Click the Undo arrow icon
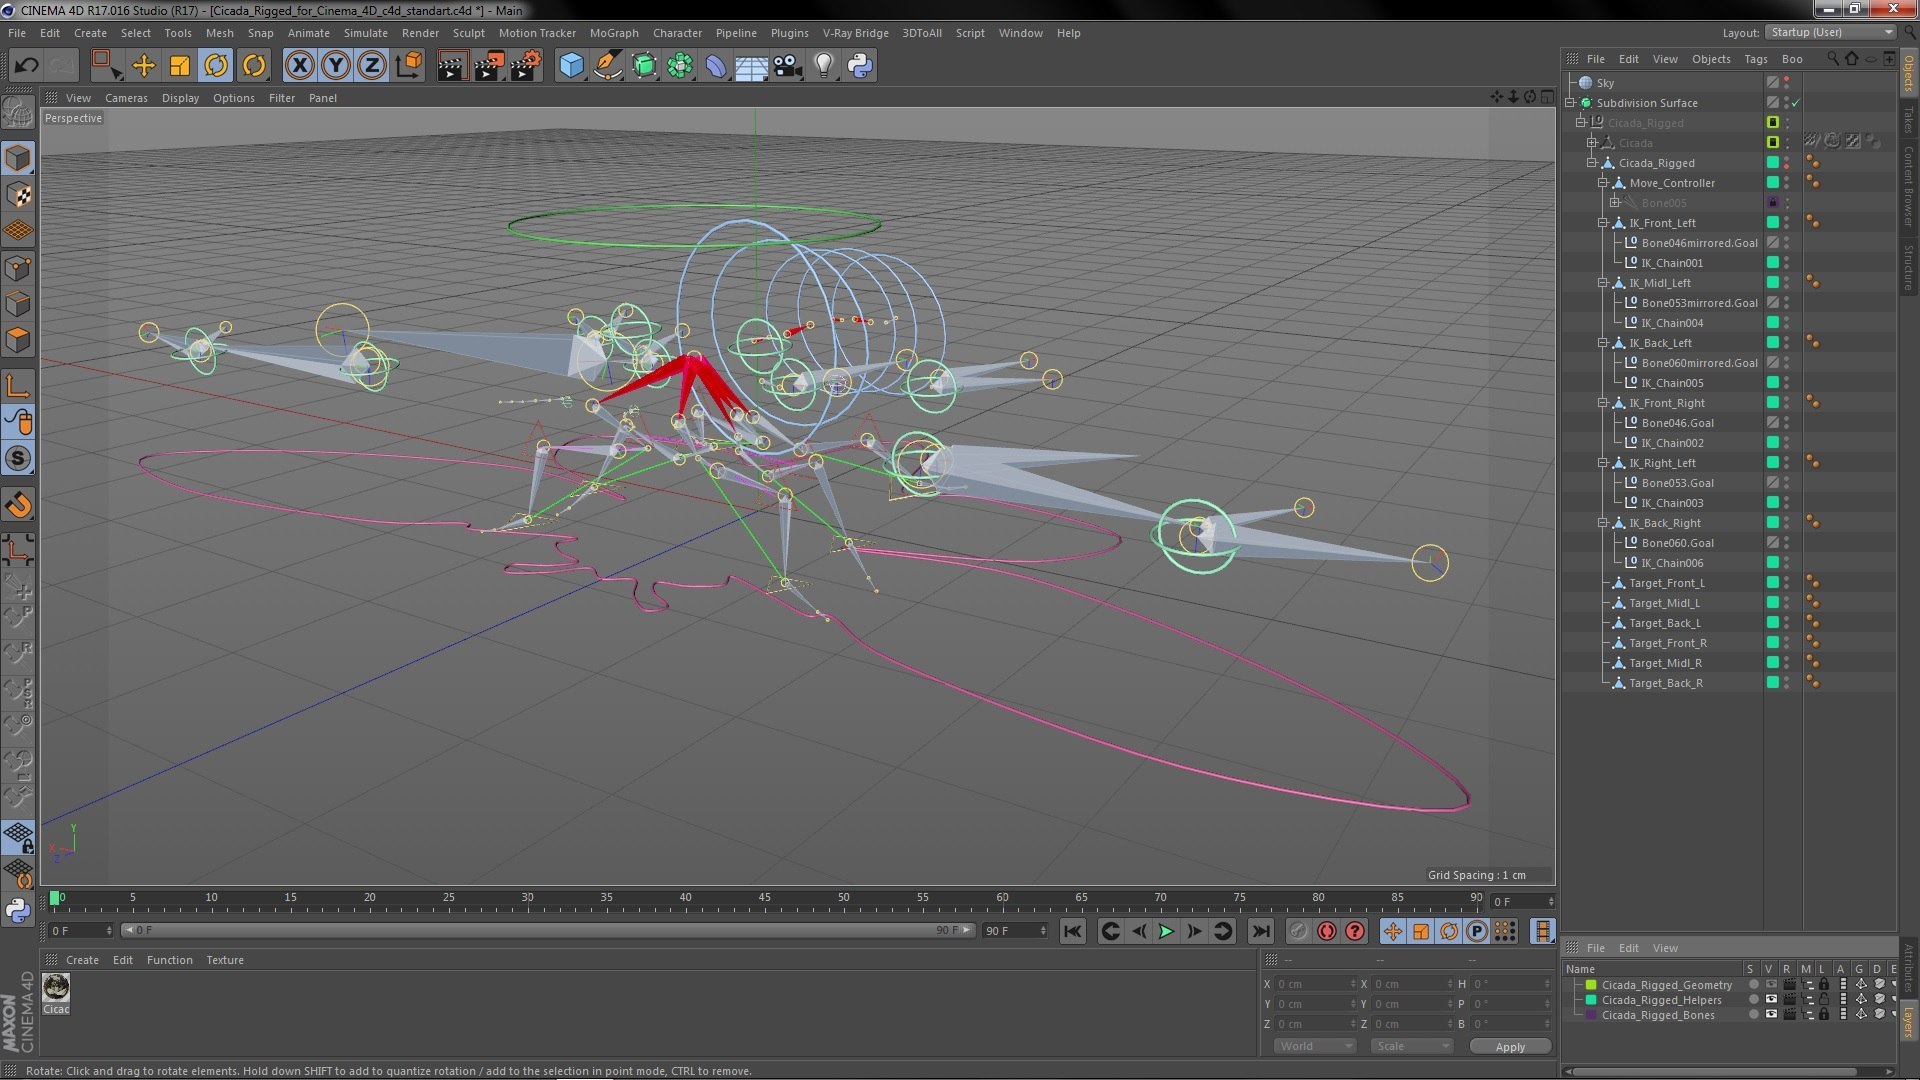1920x1080 pixels. click(x=26, y=66)
